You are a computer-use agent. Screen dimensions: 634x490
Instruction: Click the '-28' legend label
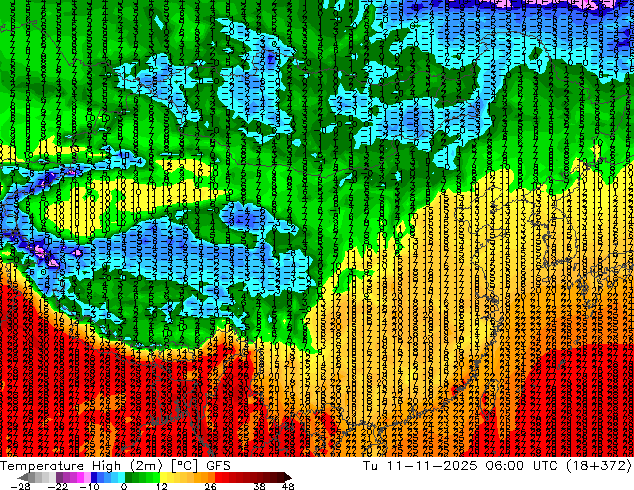[20, 486]
